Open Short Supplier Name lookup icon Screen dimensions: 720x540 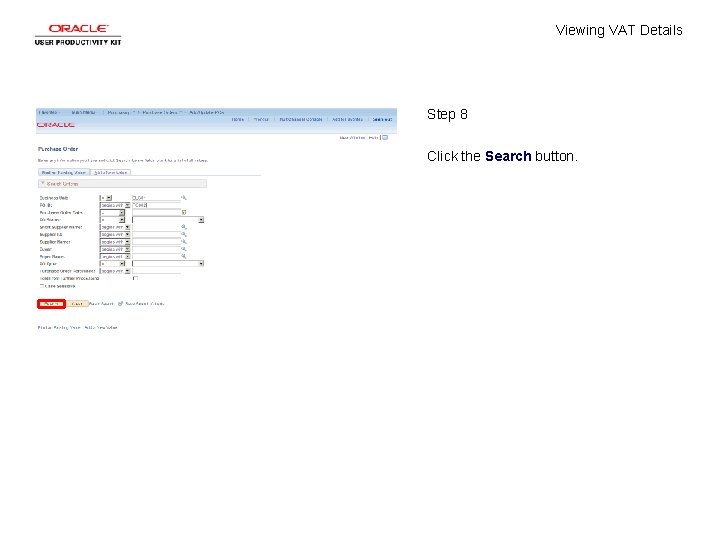coord(184,227)
